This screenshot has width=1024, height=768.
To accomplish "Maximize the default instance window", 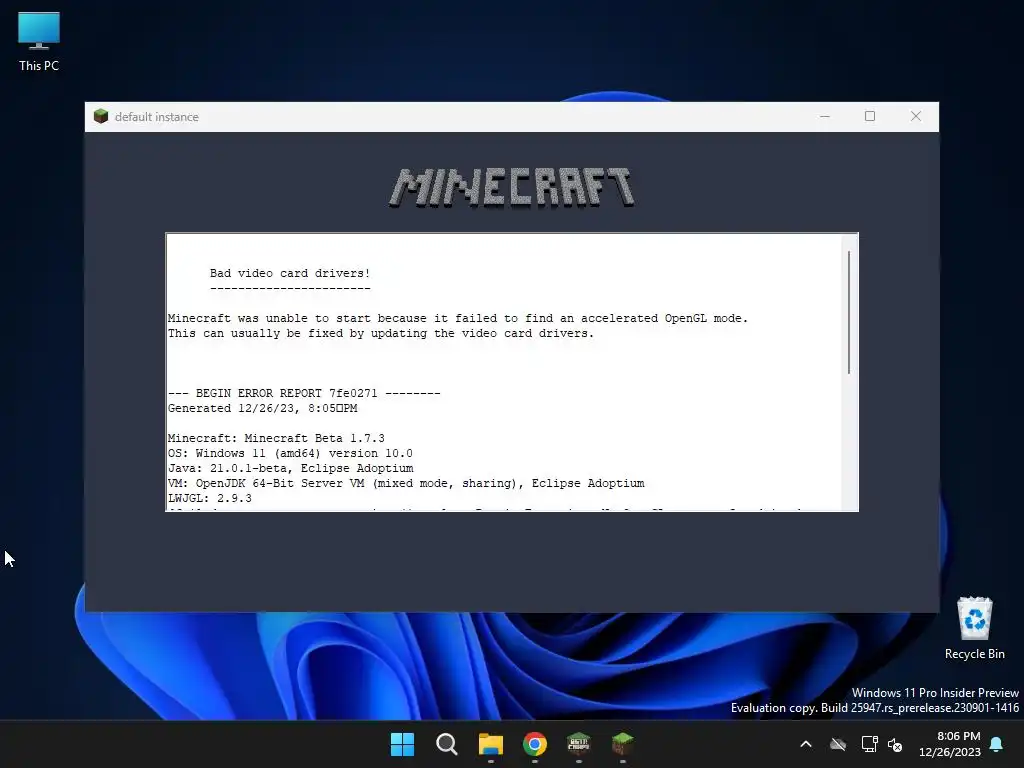I will (x=870, y=116).
